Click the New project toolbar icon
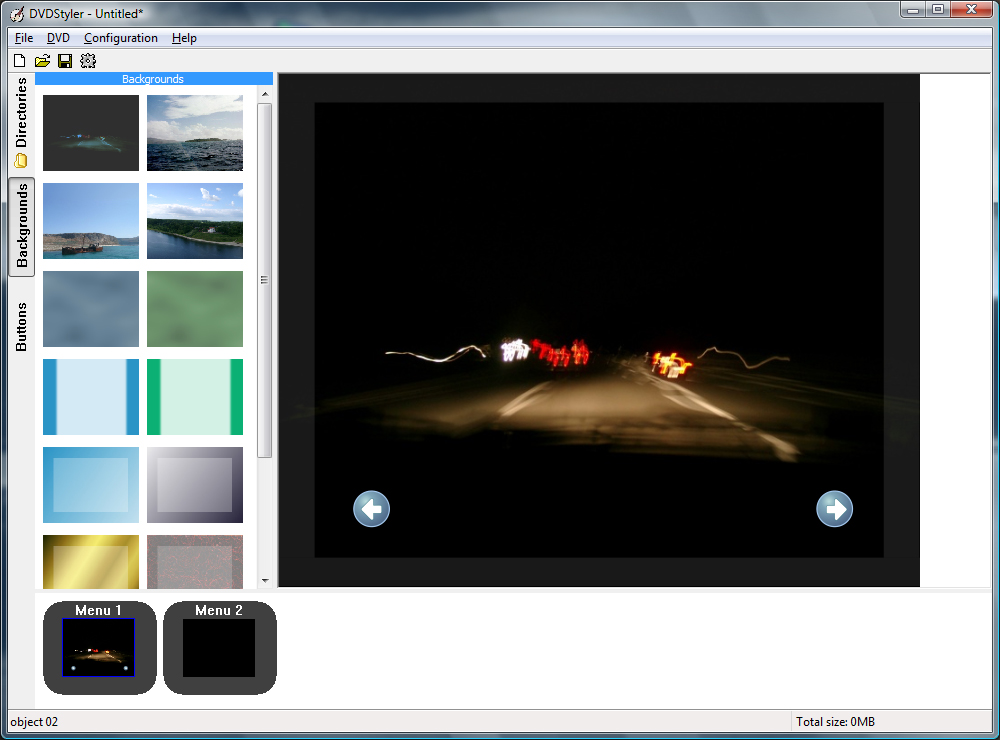 pos(19,61)
